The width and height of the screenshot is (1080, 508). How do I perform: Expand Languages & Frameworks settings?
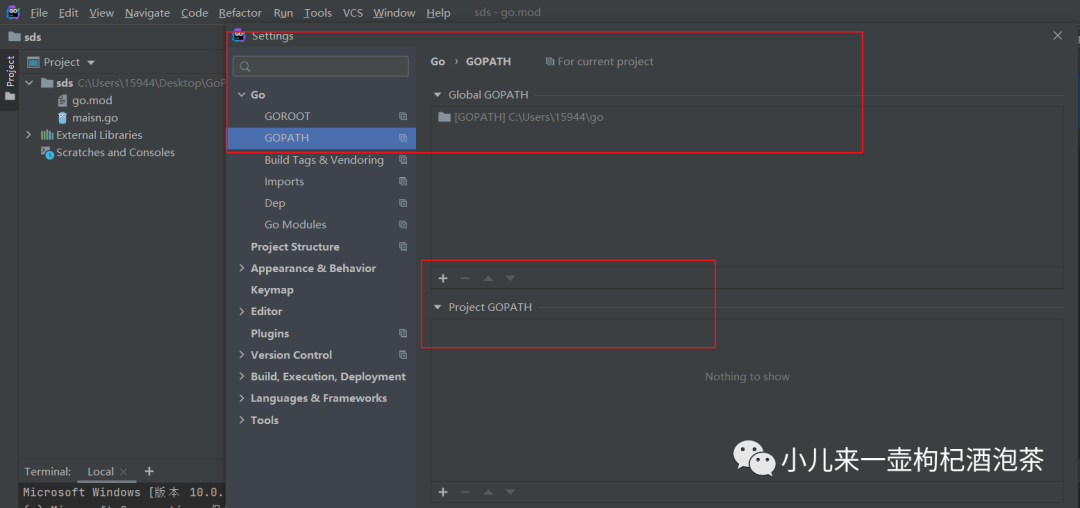tap(242, 399)
